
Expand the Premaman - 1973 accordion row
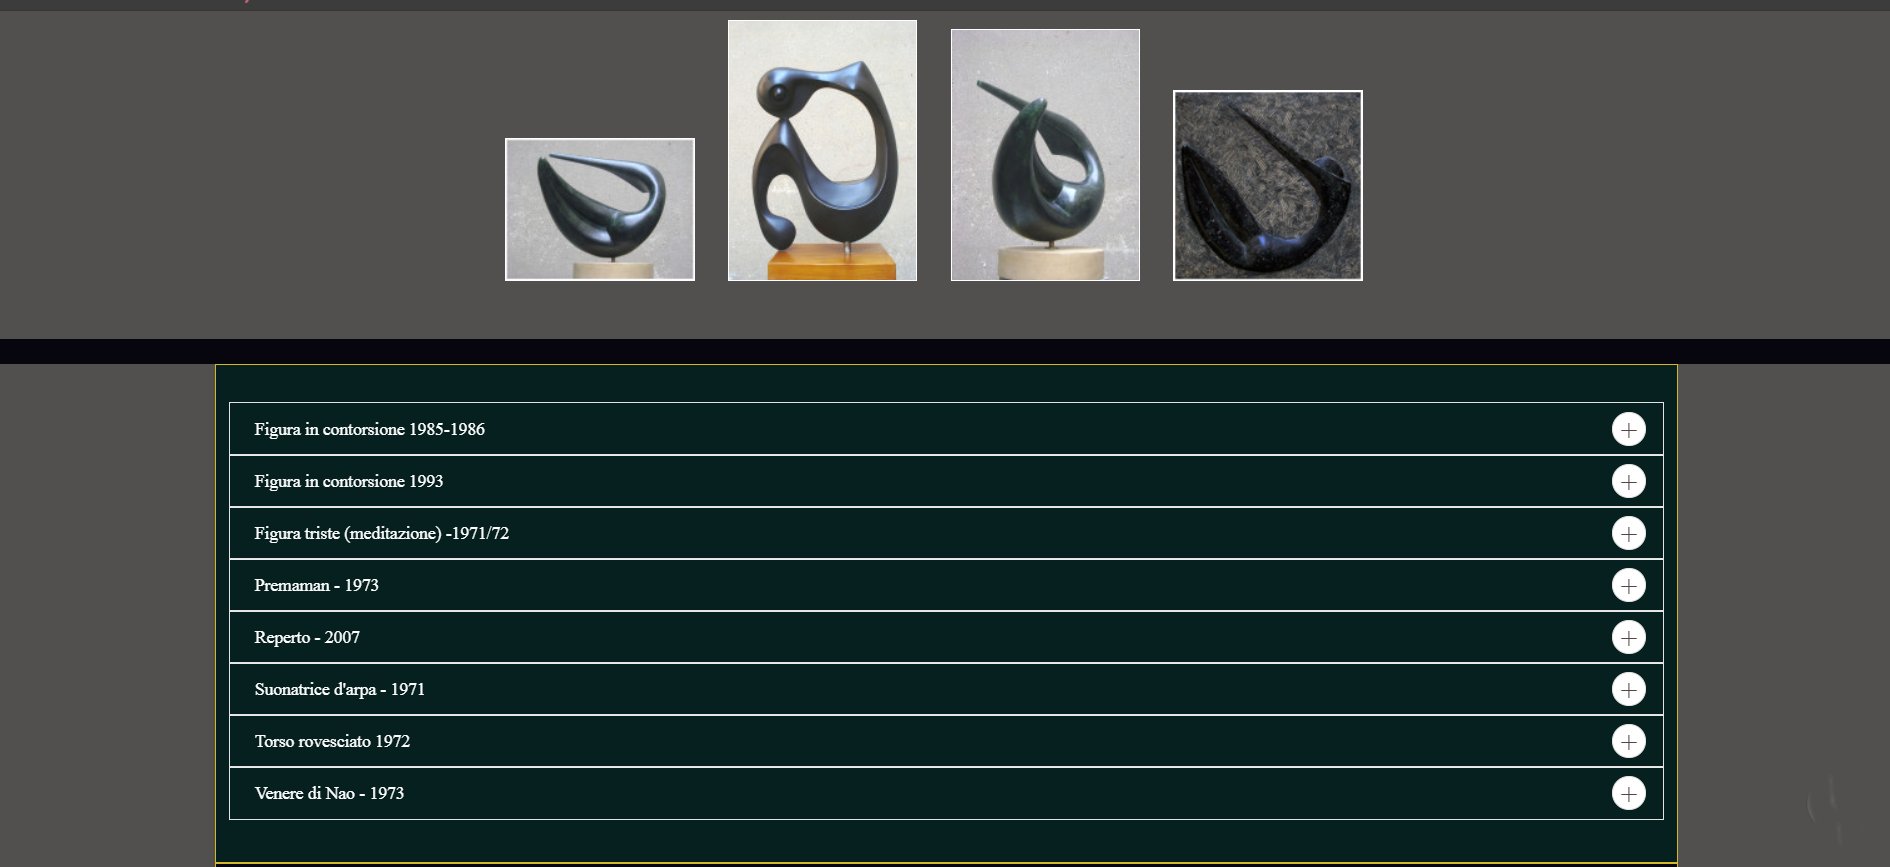pos(946,585)
